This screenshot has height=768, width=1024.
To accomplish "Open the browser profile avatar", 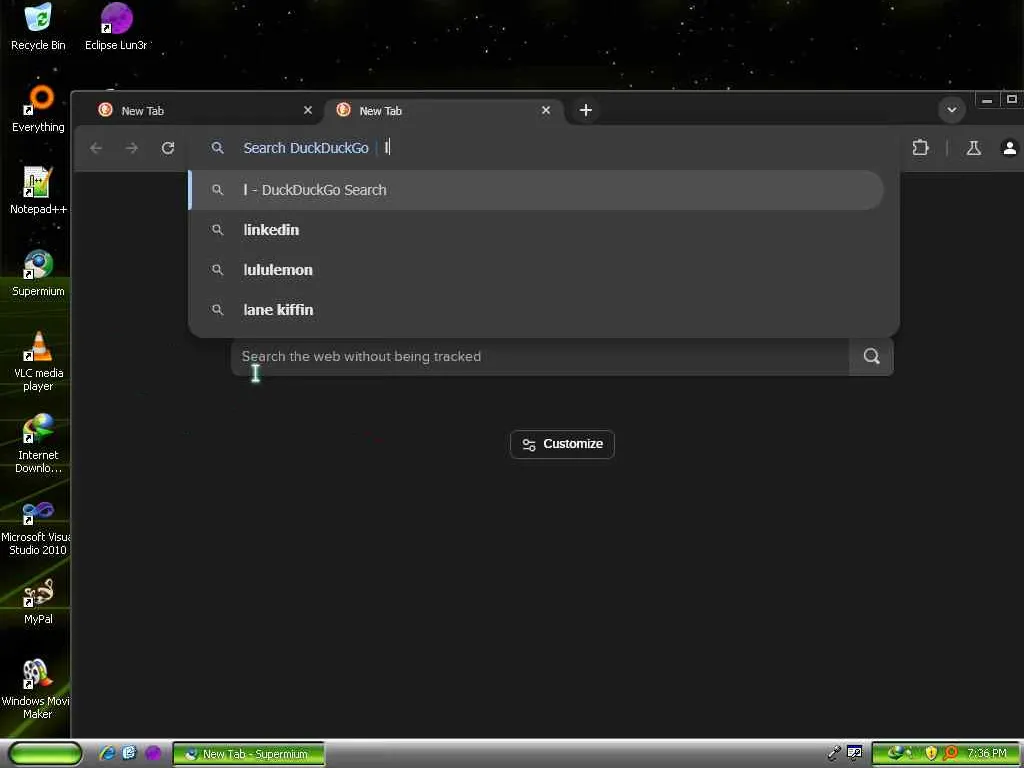I will (x=1010, y=148).
